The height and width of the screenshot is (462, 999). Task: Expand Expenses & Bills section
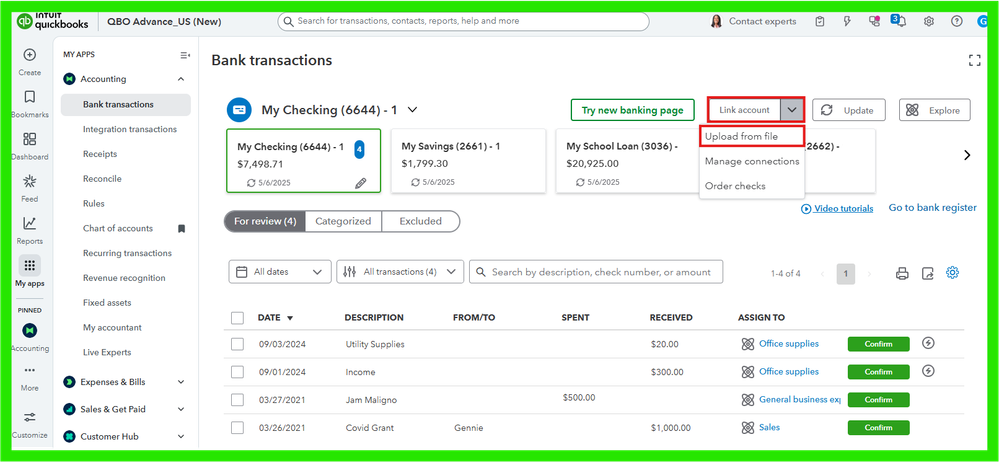coord(181,382)
